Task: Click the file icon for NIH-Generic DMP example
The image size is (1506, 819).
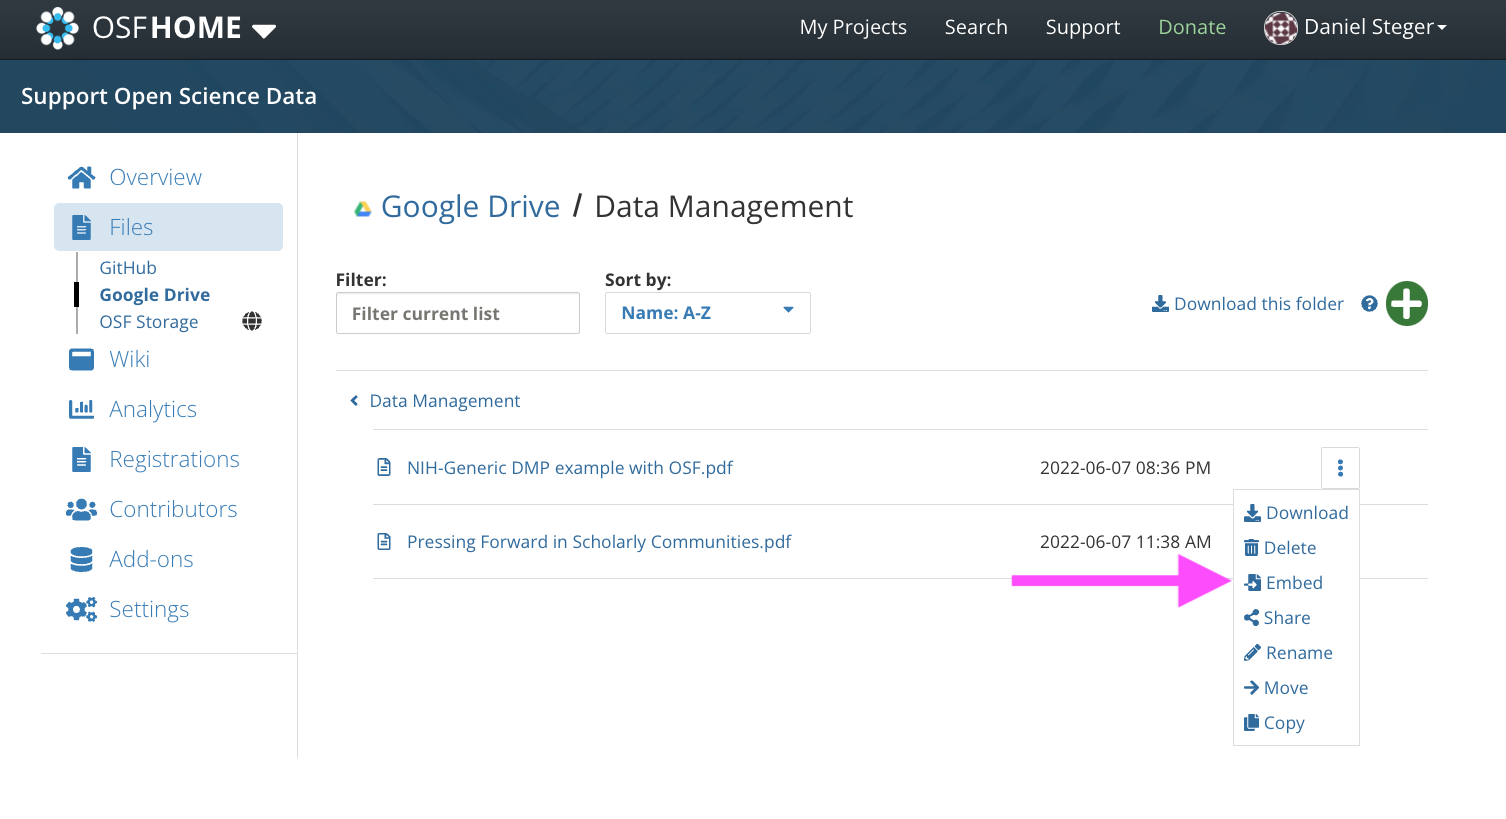Action: pos(384,467)
